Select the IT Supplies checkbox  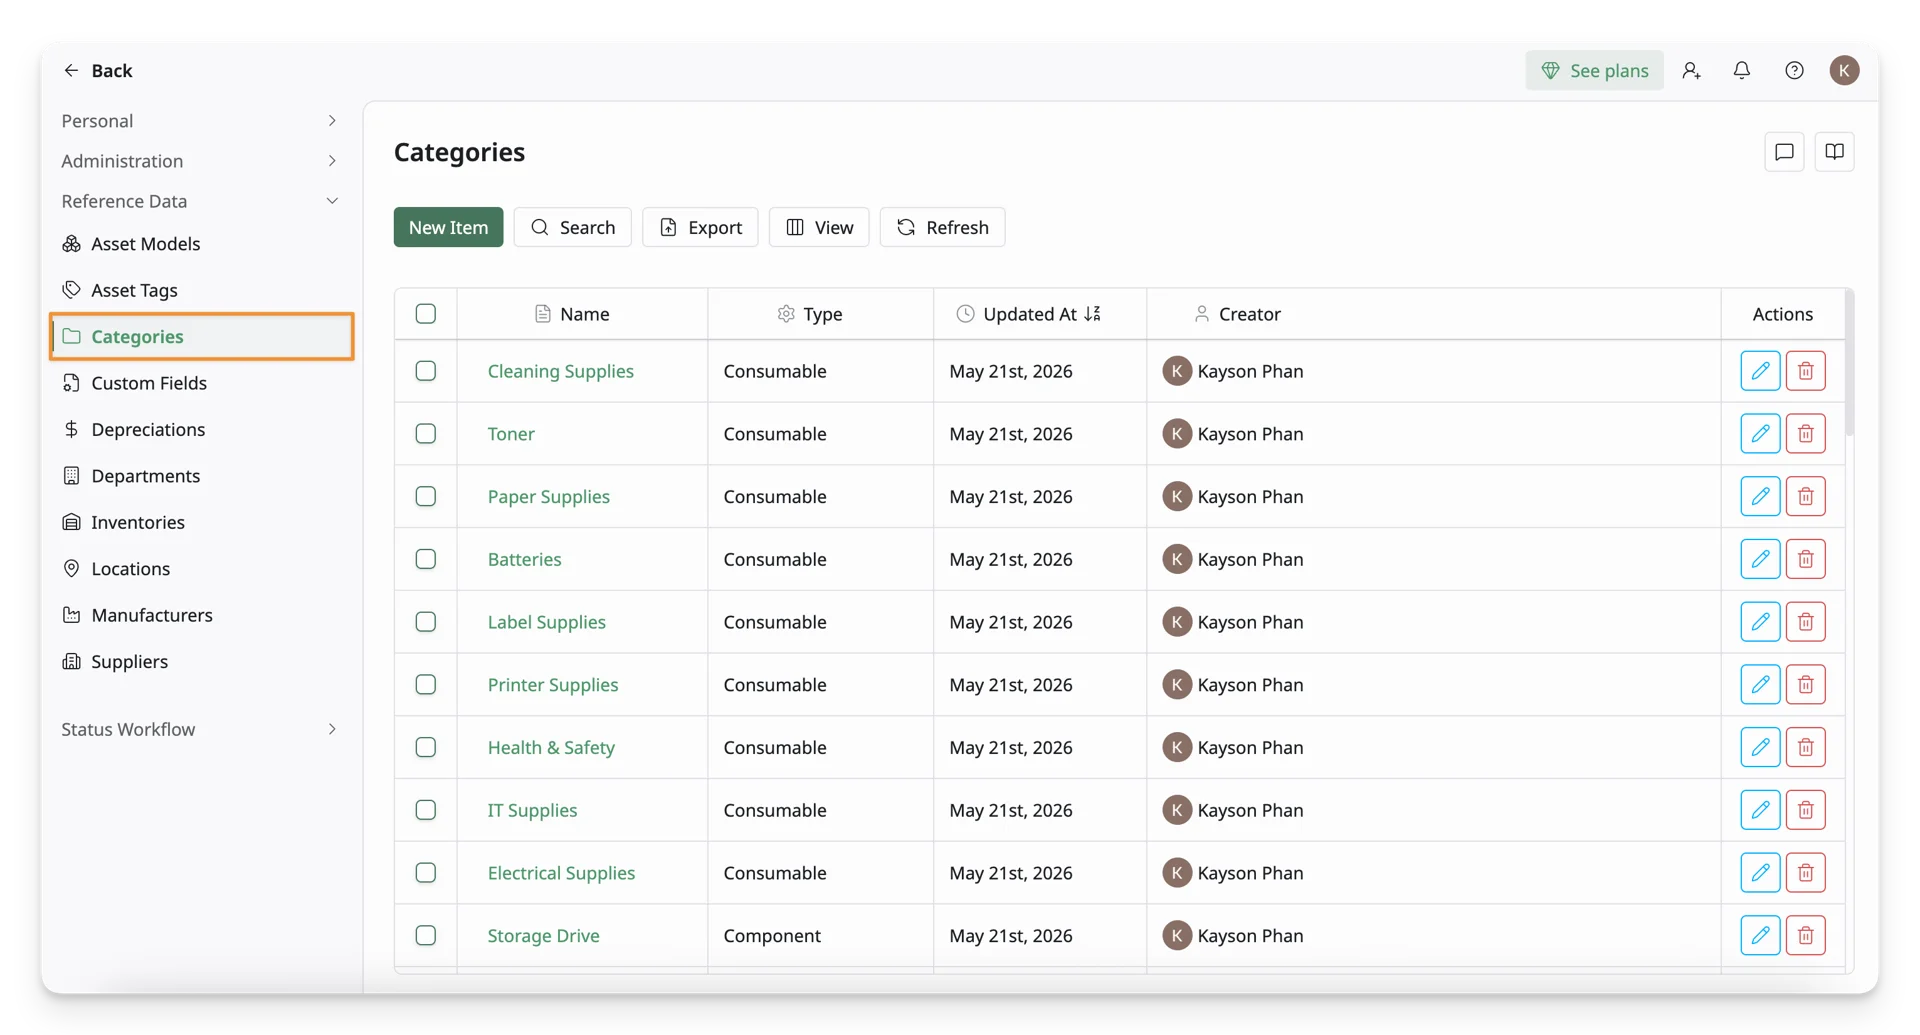(426, 810)
